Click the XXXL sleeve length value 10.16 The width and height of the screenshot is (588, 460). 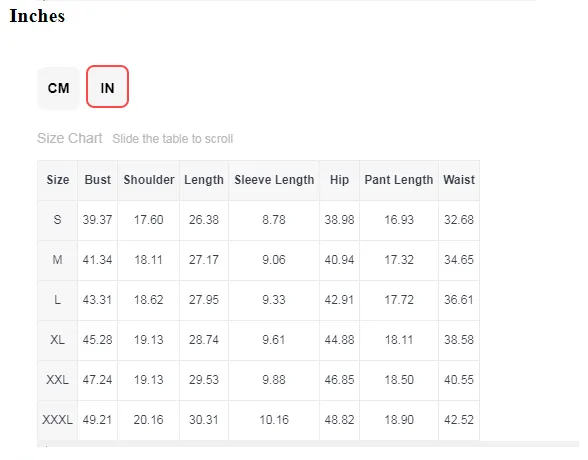tap(274, 420)
